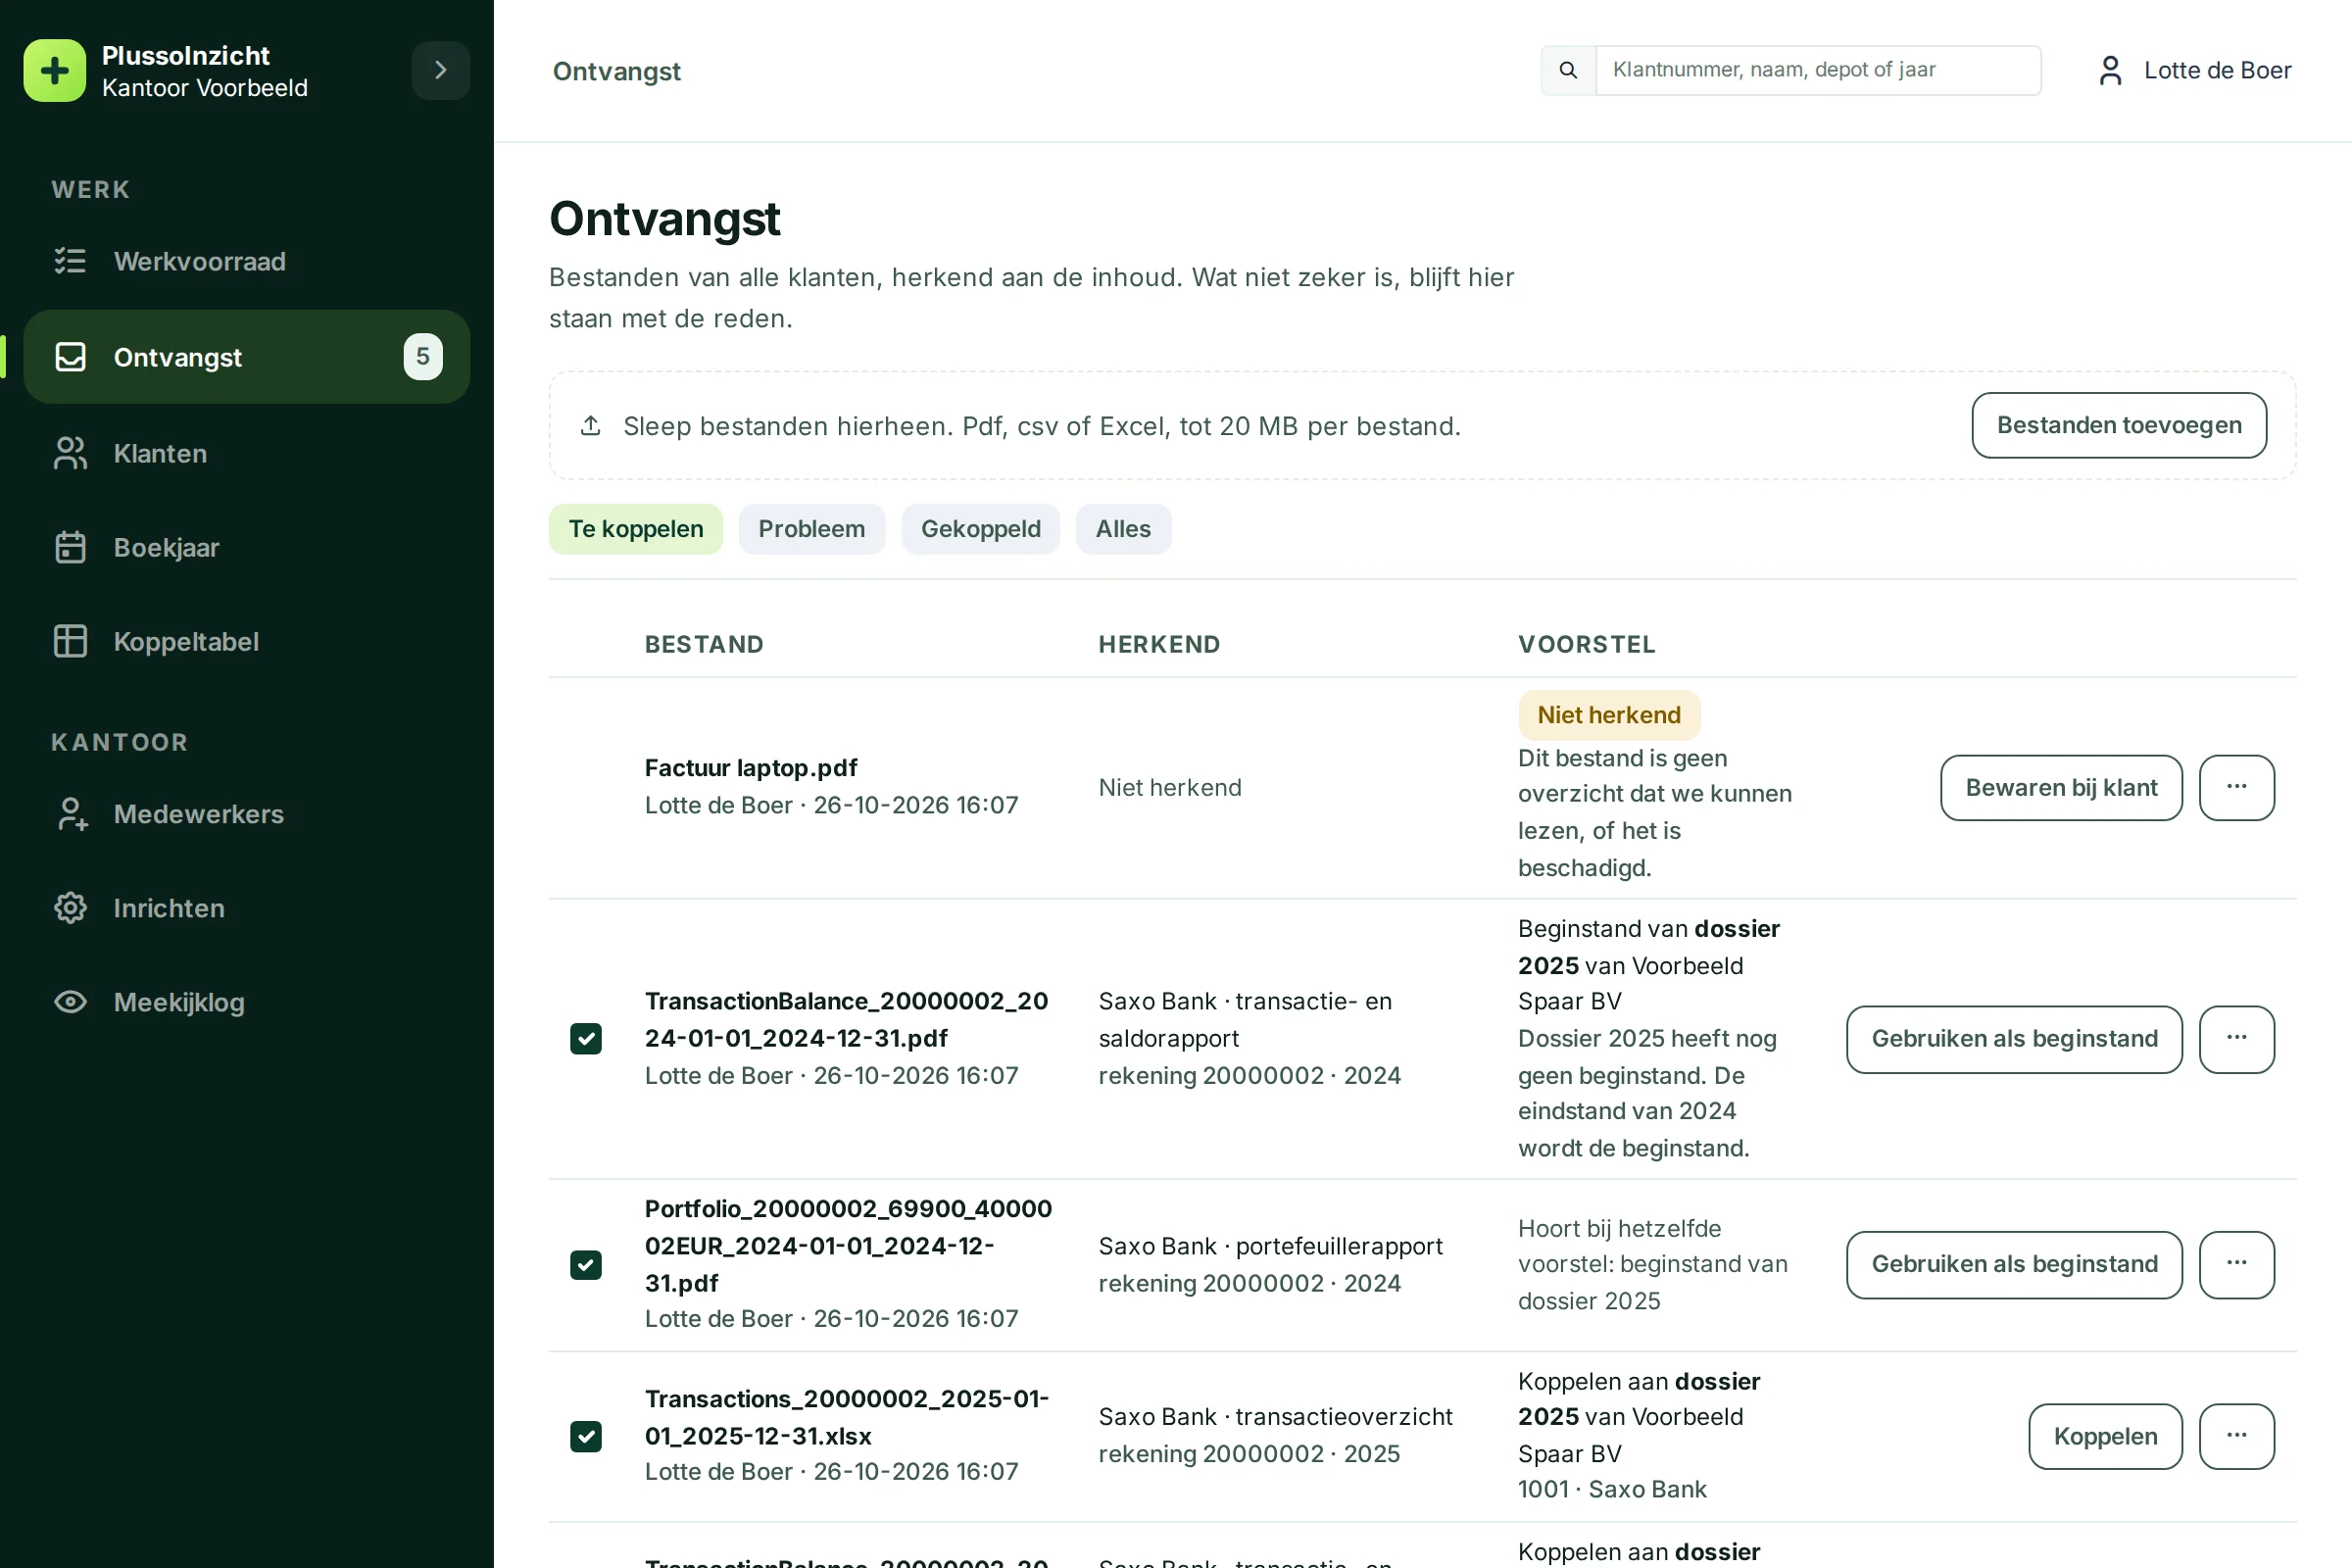Open more options for Portfolio_20000002 pdf
Viewport: 2352px width, 1568px height.
[2237, 1265]
